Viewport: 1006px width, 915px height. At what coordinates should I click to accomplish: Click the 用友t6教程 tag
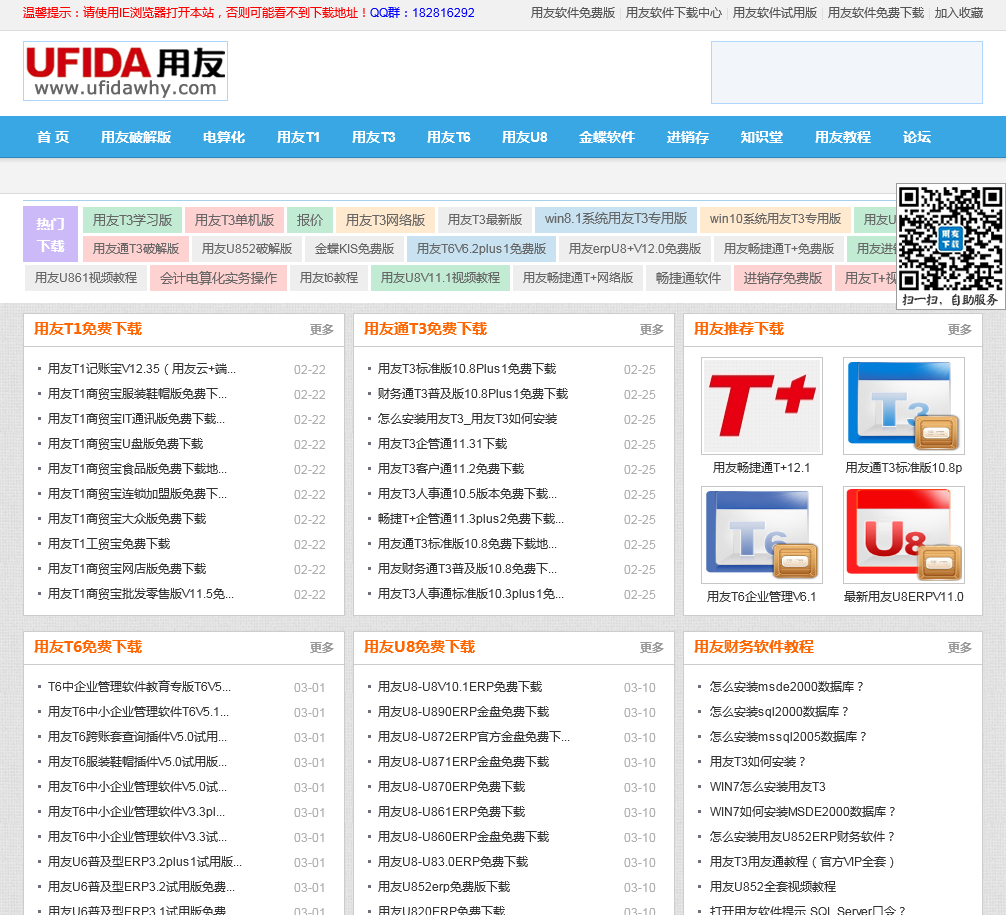click(328, 278)
